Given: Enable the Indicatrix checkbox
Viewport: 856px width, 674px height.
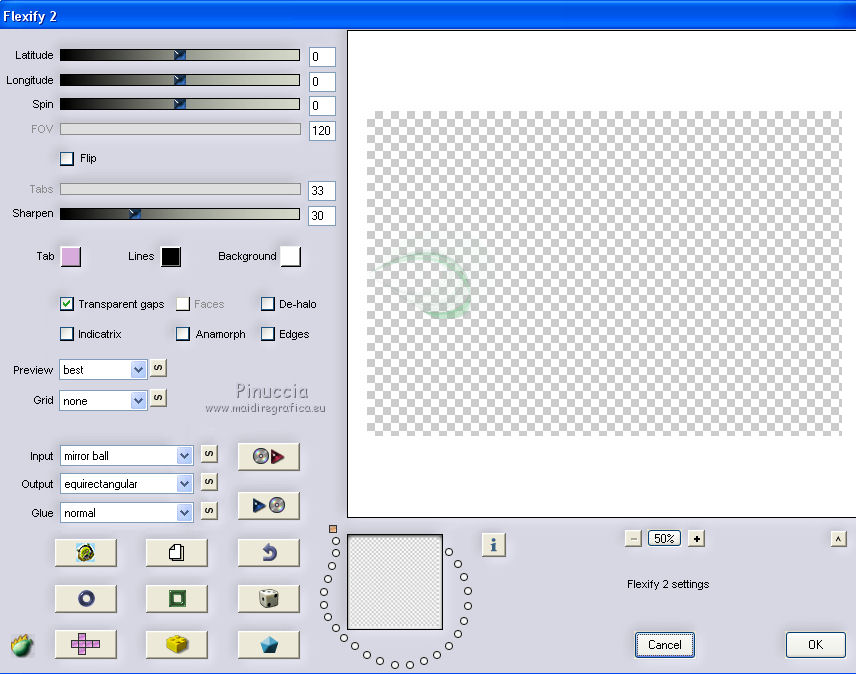Looking at the screenshot, I should point(67,333).
